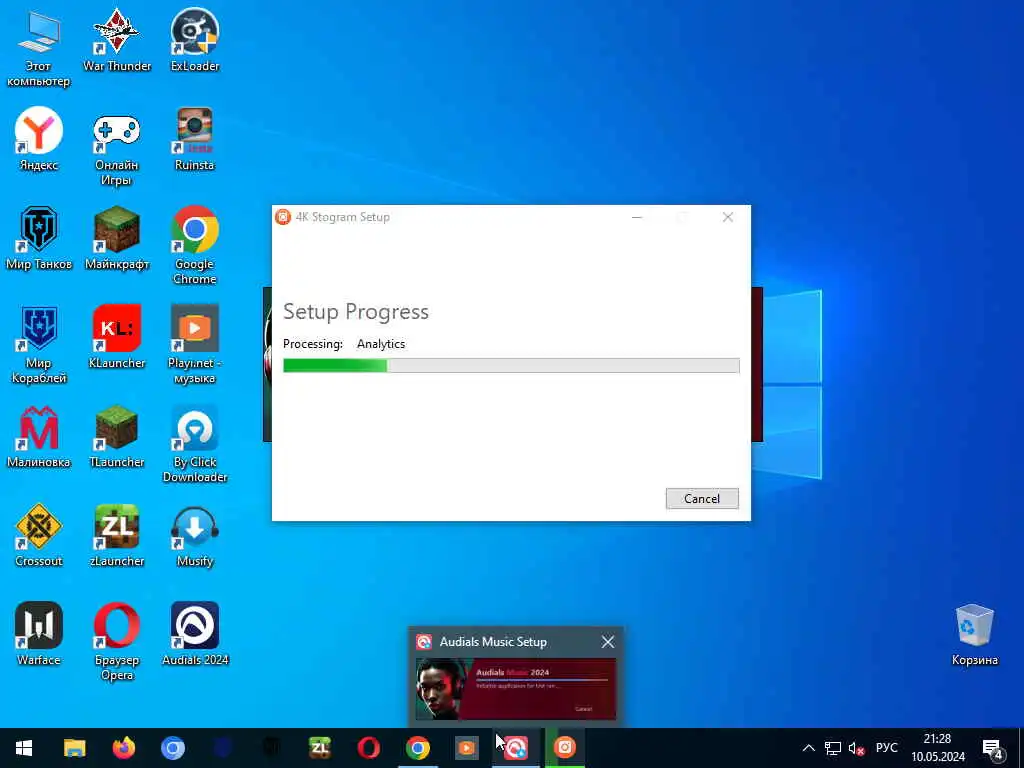1024x768 pixels.
Task: Select the 'Play.net - музыка' shortcut
Action: click(195, 345)
